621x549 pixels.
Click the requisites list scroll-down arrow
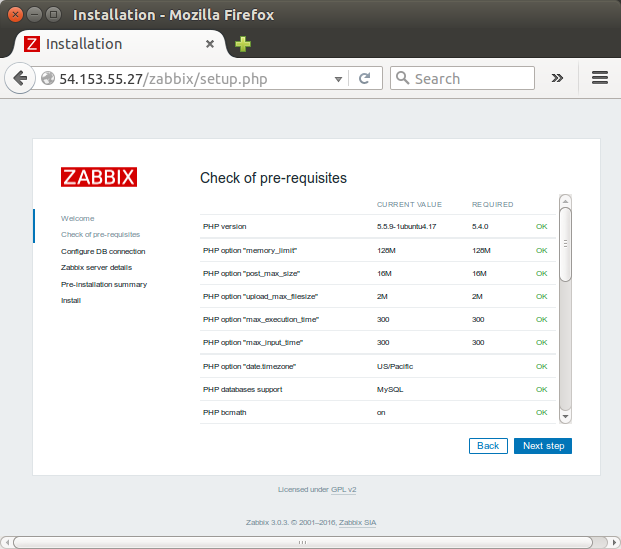coord(565,417)
